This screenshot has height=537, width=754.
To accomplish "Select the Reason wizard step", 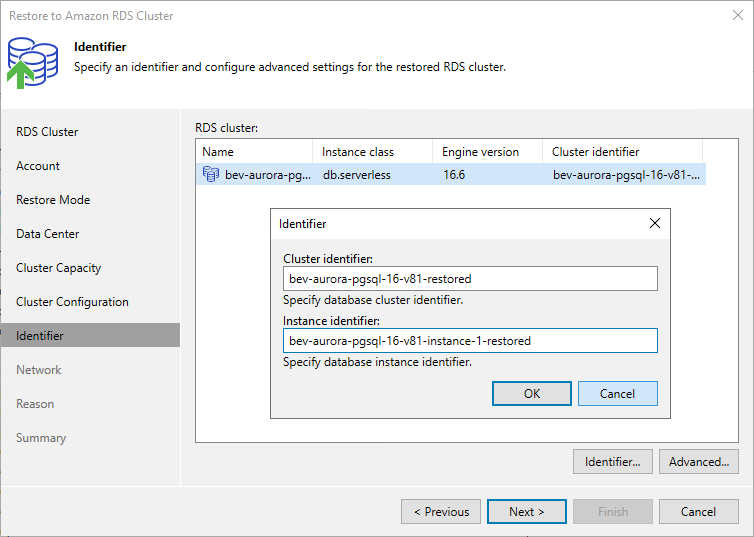I will tap(35, 404).
